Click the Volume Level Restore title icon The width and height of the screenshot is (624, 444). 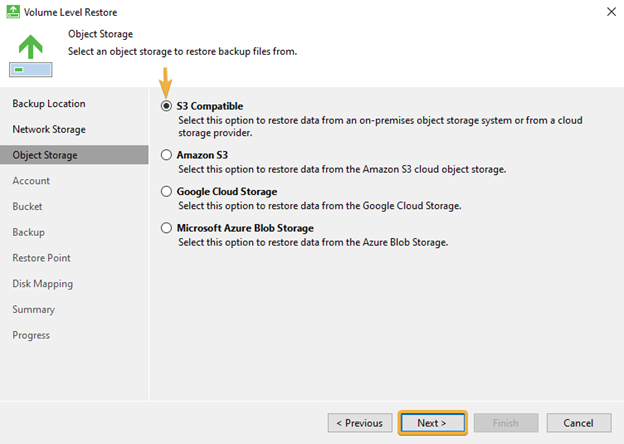[x=13, y=12]
